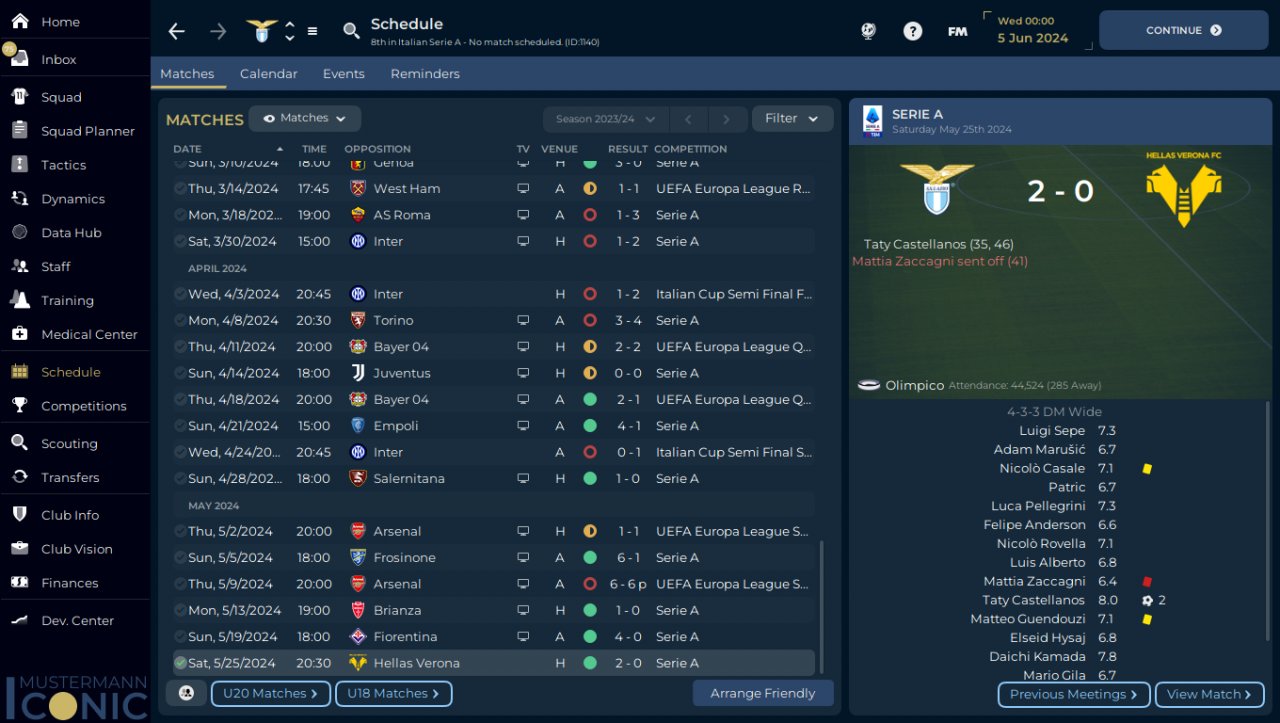This screenshot has width=1280, height=723.
Task: Click the search magnifier icon
Action: point(351,31)
